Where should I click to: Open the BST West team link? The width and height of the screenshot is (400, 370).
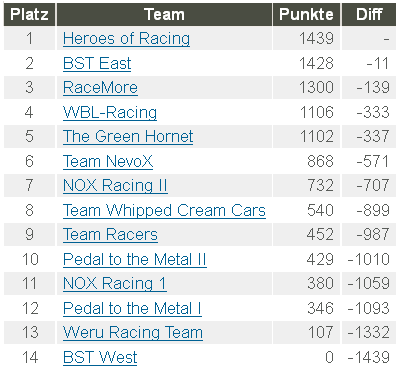click(100, 357)
